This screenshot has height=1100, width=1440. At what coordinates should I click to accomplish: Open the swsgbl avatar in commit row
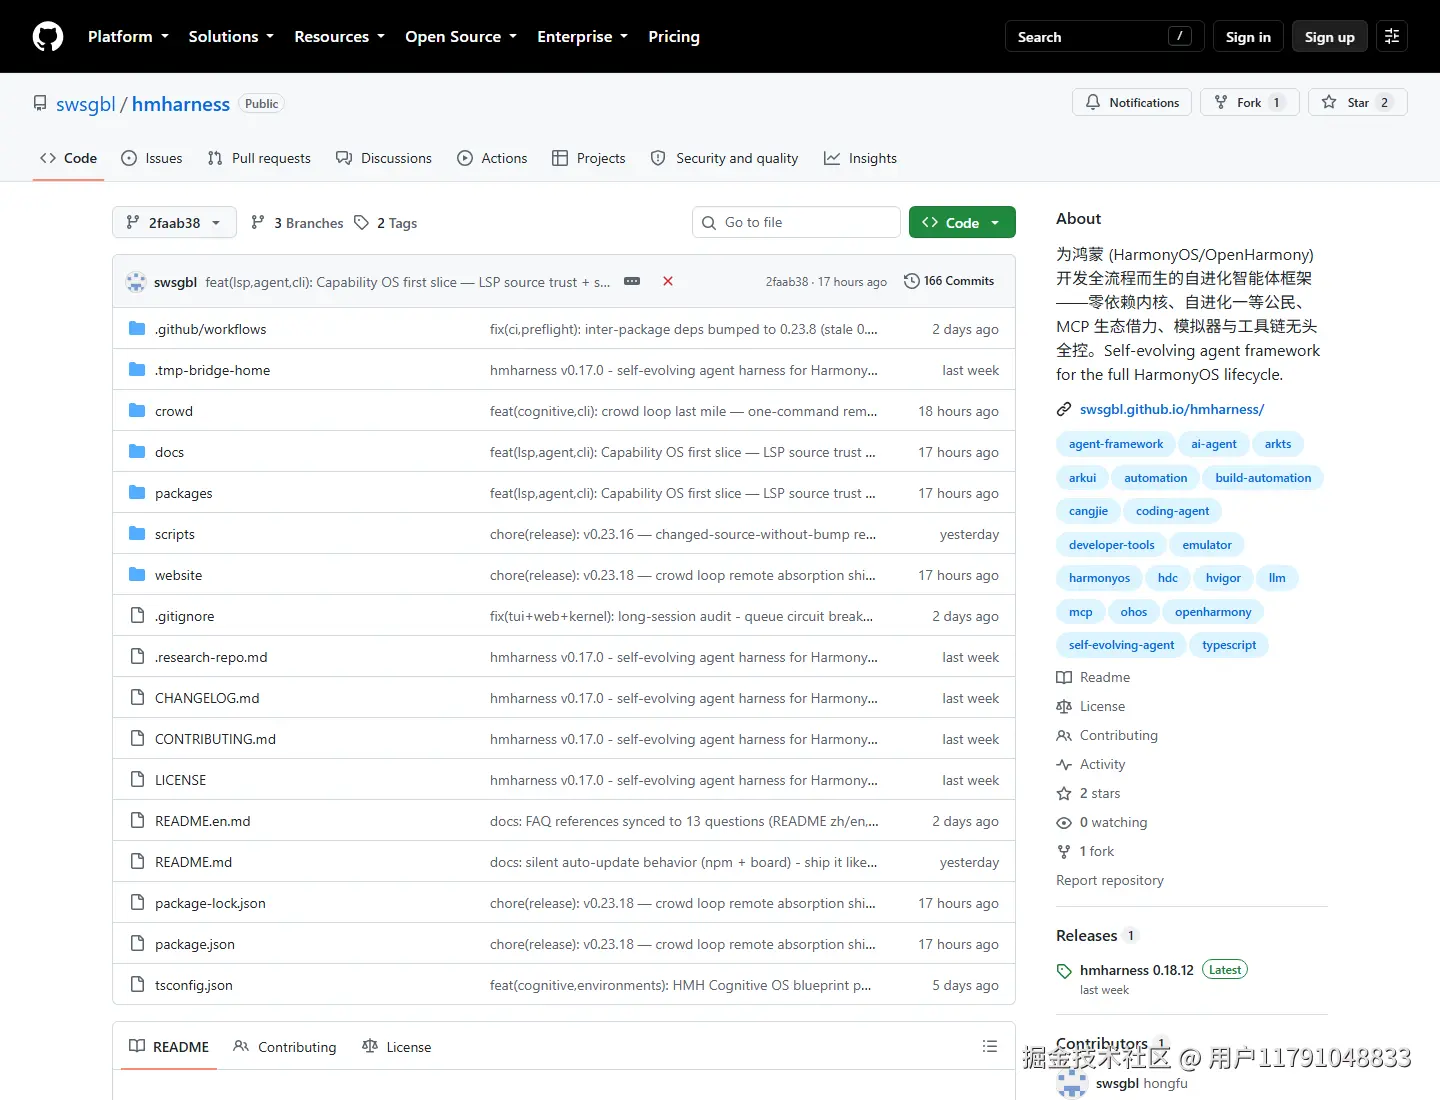pos(136,282)
